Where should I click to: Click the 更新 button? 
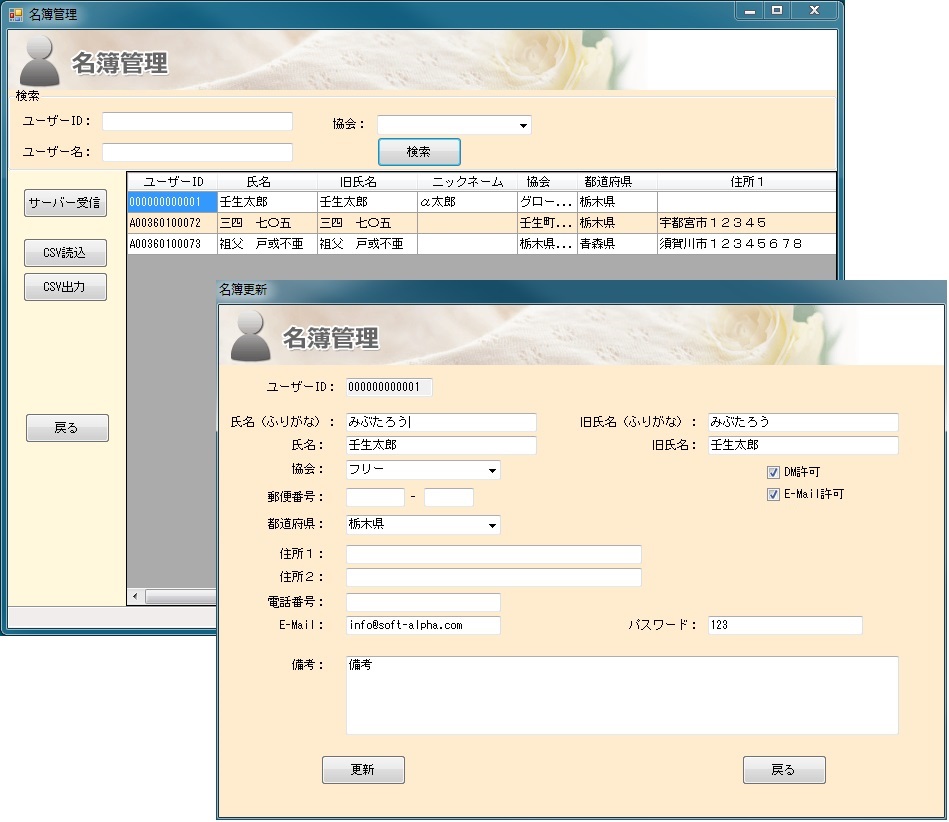point(363,770)
